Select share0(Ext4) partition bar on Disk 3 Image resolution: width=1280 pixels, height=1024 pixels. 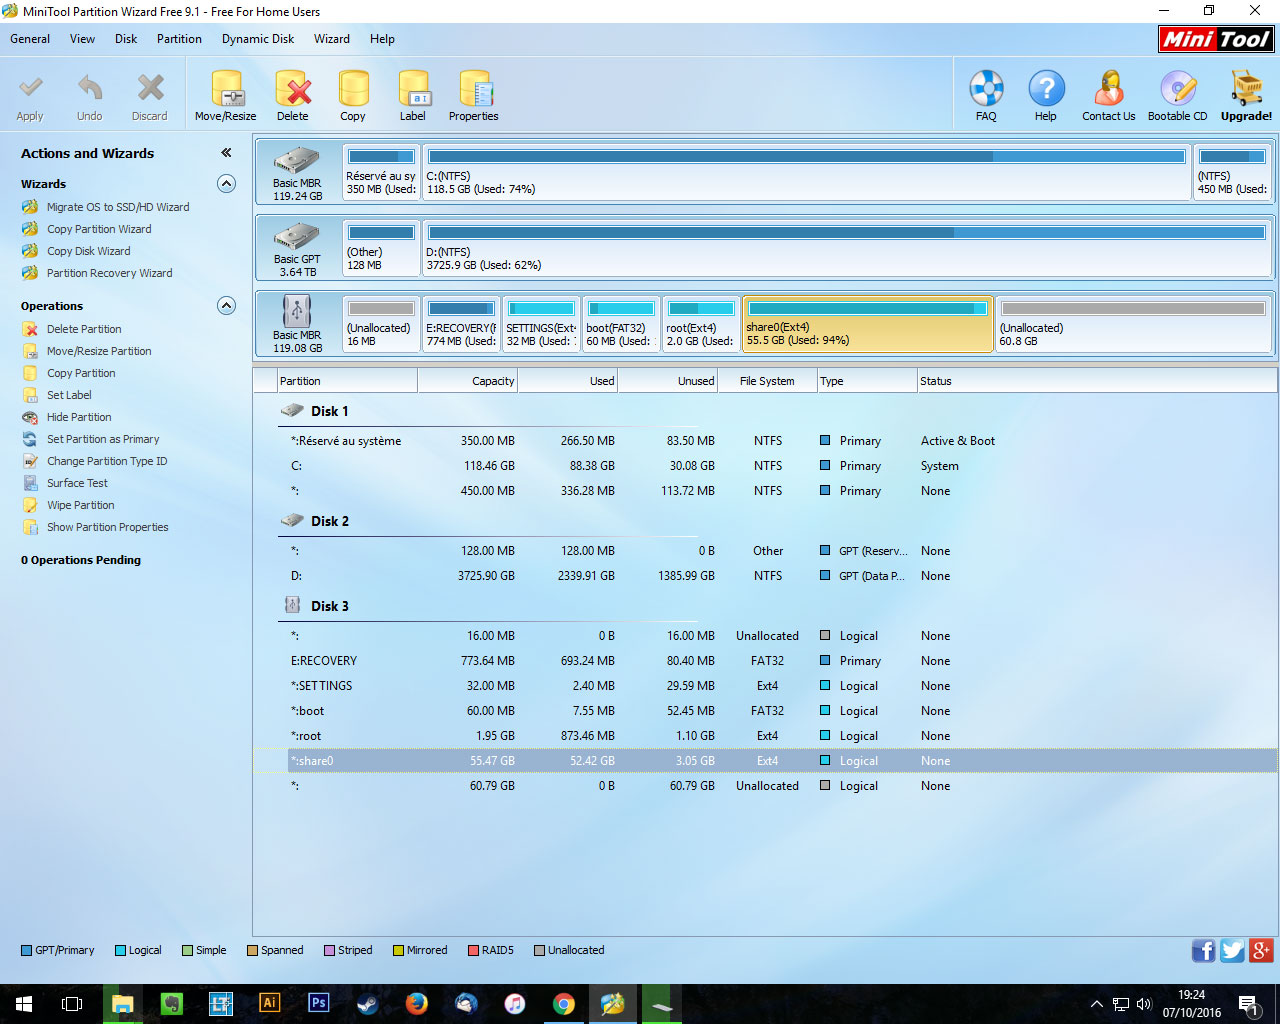coord(867,324)
